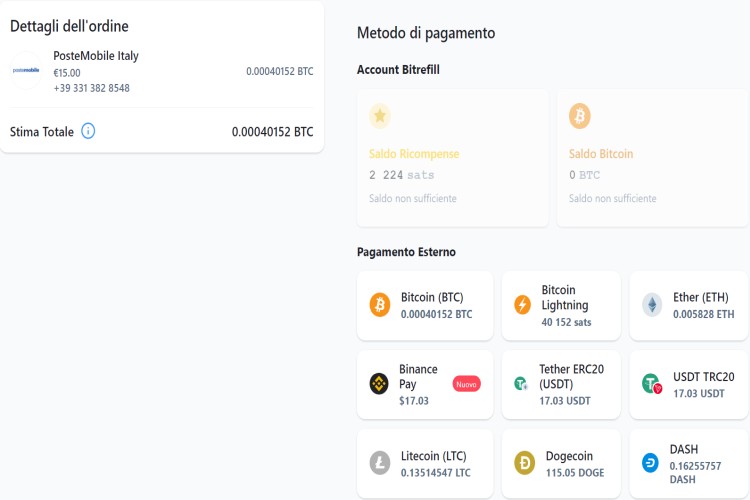
Task: Select Binance Pay option label
Action: click(x=418, y=377)
